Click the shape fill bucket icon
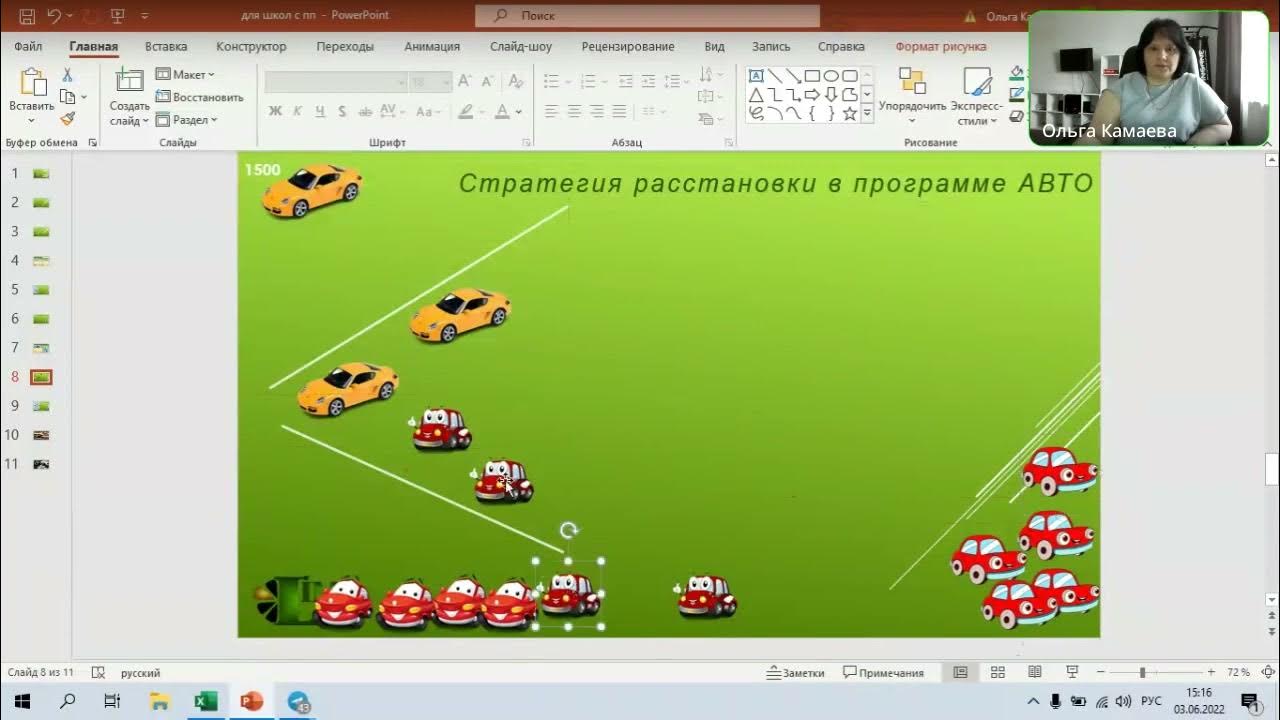 pyautogui.click(x=1017, y=73)
